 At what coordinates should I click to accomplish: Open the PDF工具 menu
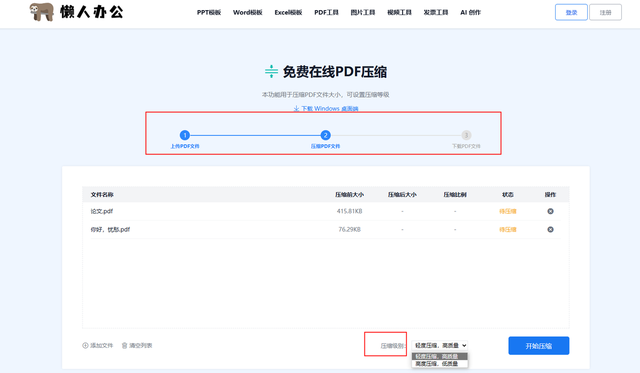click(326, 12)
